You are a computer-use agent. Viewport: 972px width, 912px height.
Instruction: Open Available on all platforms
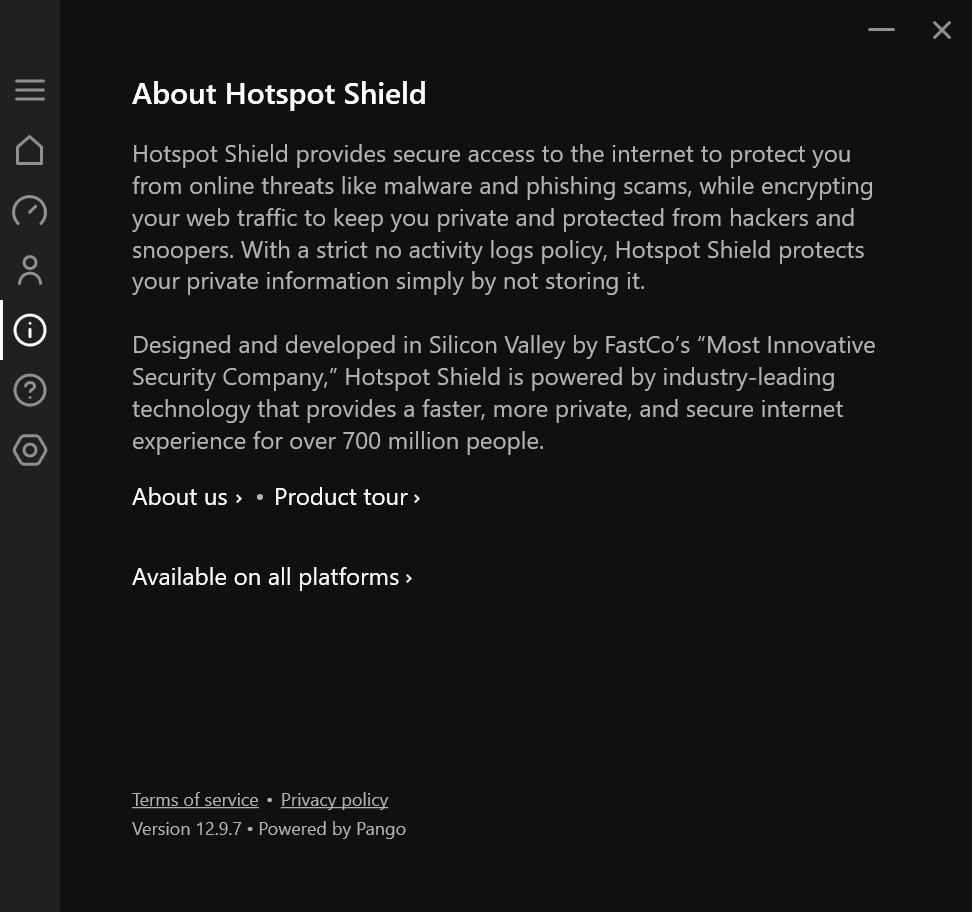pos(265,578)
